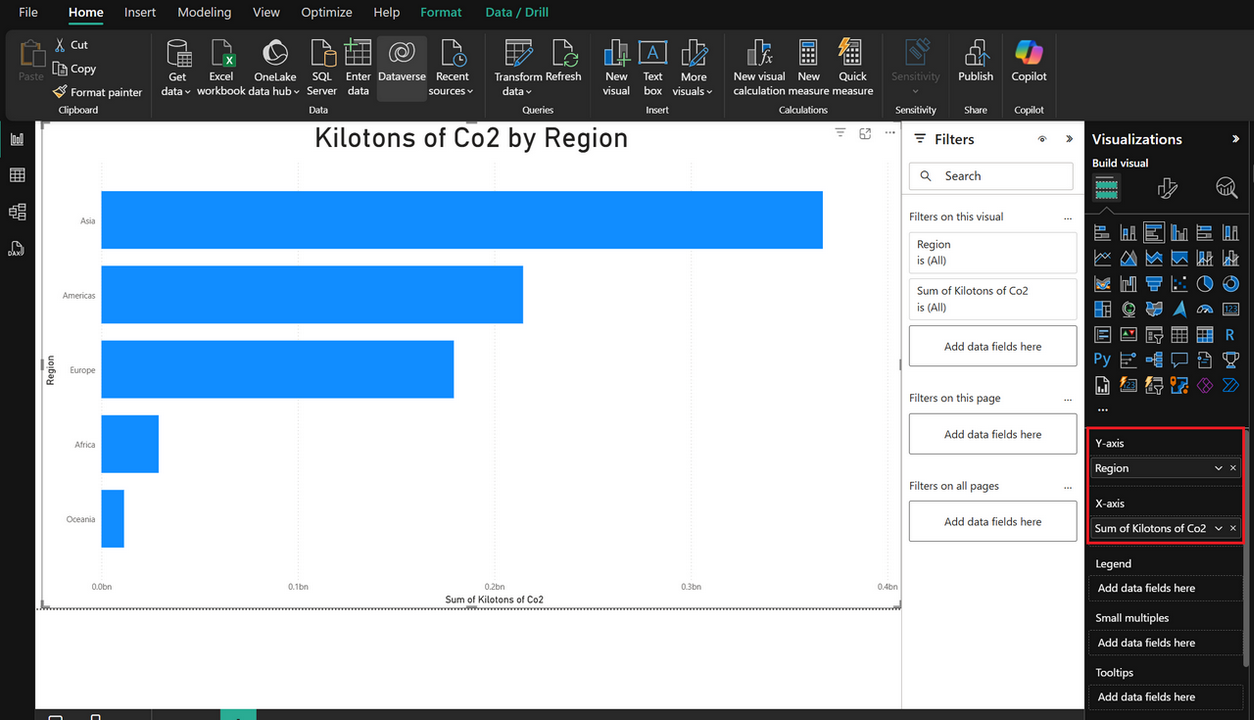The width and height of the screenshot is (1254, 720).
Task: Open the Region field chevron in Y-axis
Action: coord(1218,468)
